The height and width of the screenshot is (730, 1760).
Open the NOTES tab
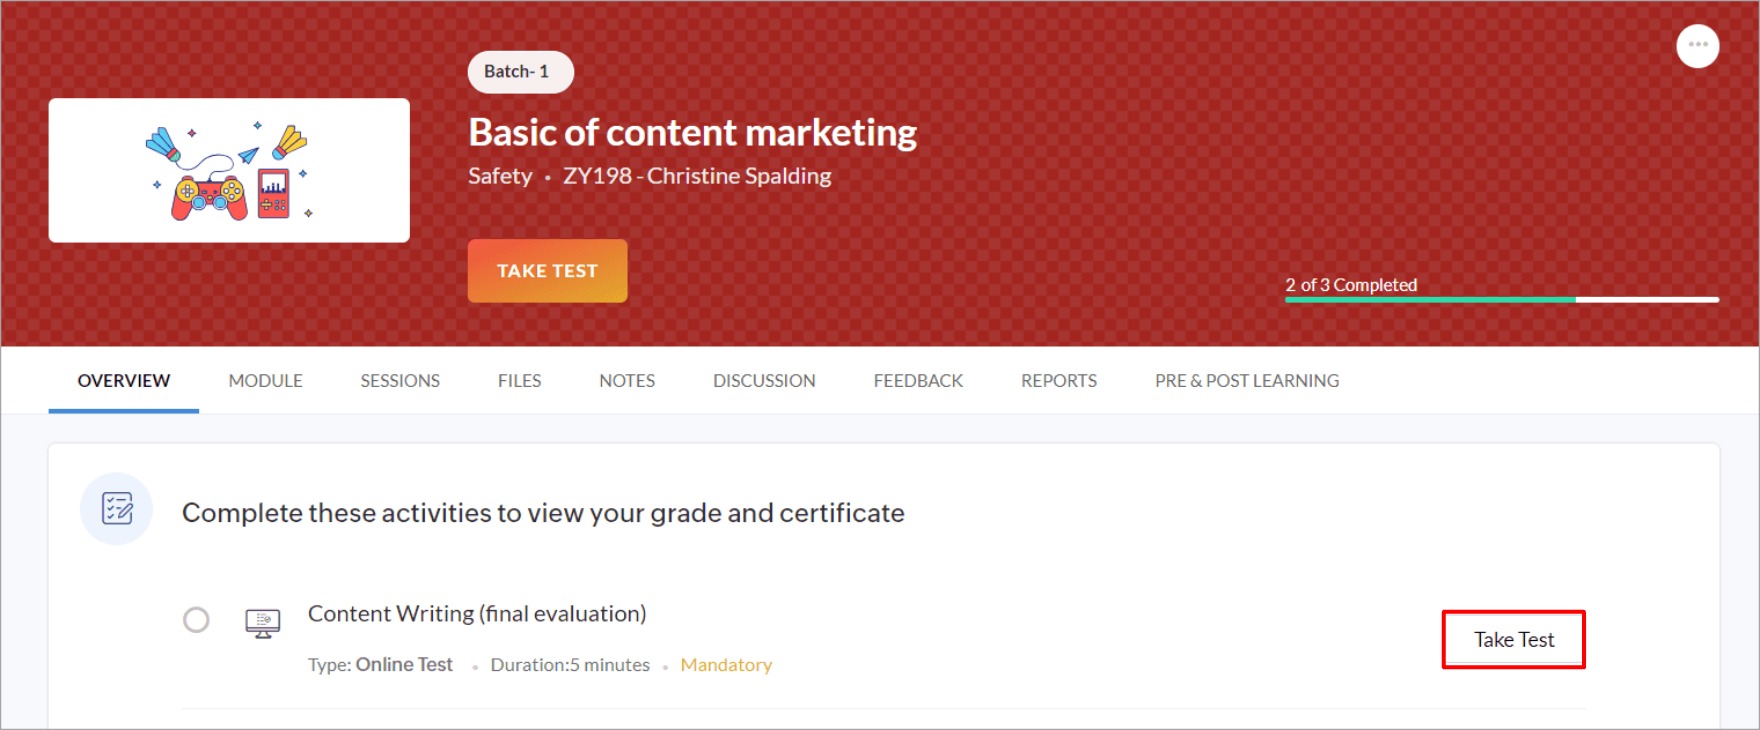627,381
